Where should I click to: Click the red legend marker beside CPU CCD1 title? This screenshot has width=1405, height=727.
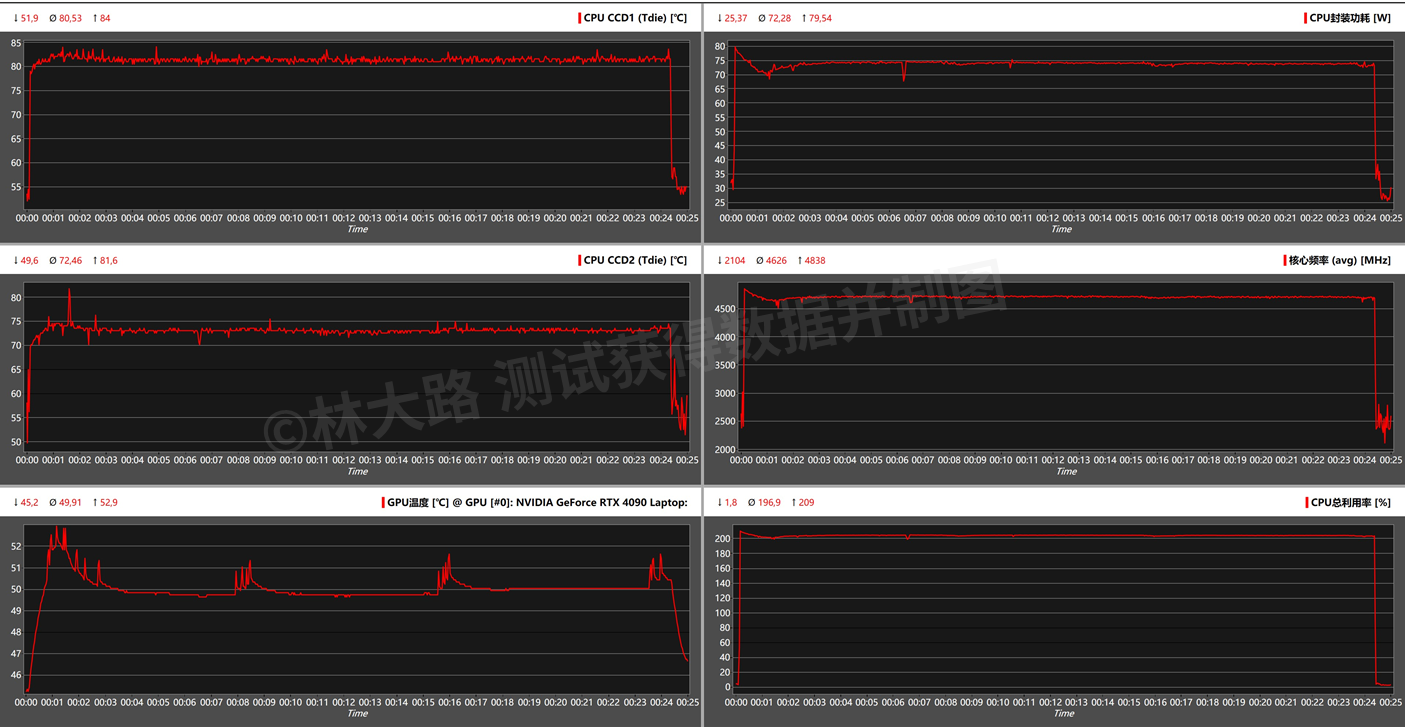(x=578, y=17)
